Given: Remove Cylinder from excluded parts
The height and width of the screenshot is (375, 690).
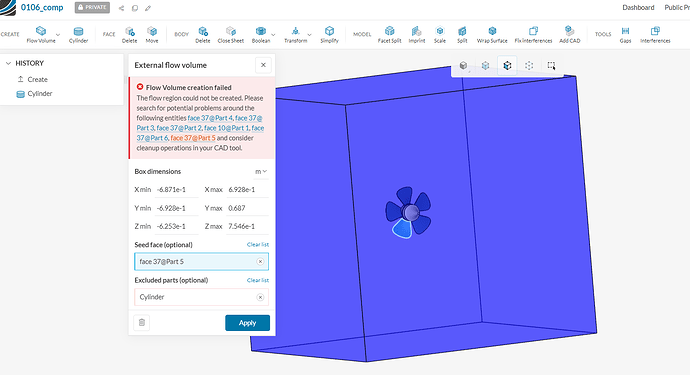Looking at the screenshot, I should point(260,297).
